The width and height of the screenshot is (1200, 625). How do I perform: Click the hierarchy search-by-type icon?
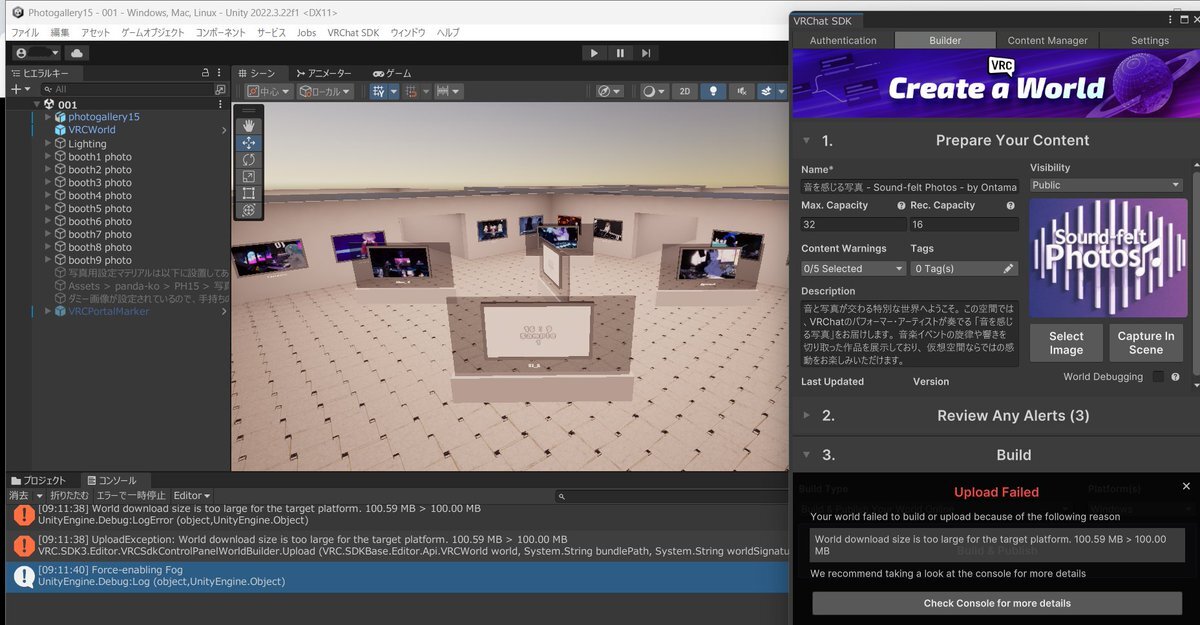pyautogui.click(x=221, y=89)
